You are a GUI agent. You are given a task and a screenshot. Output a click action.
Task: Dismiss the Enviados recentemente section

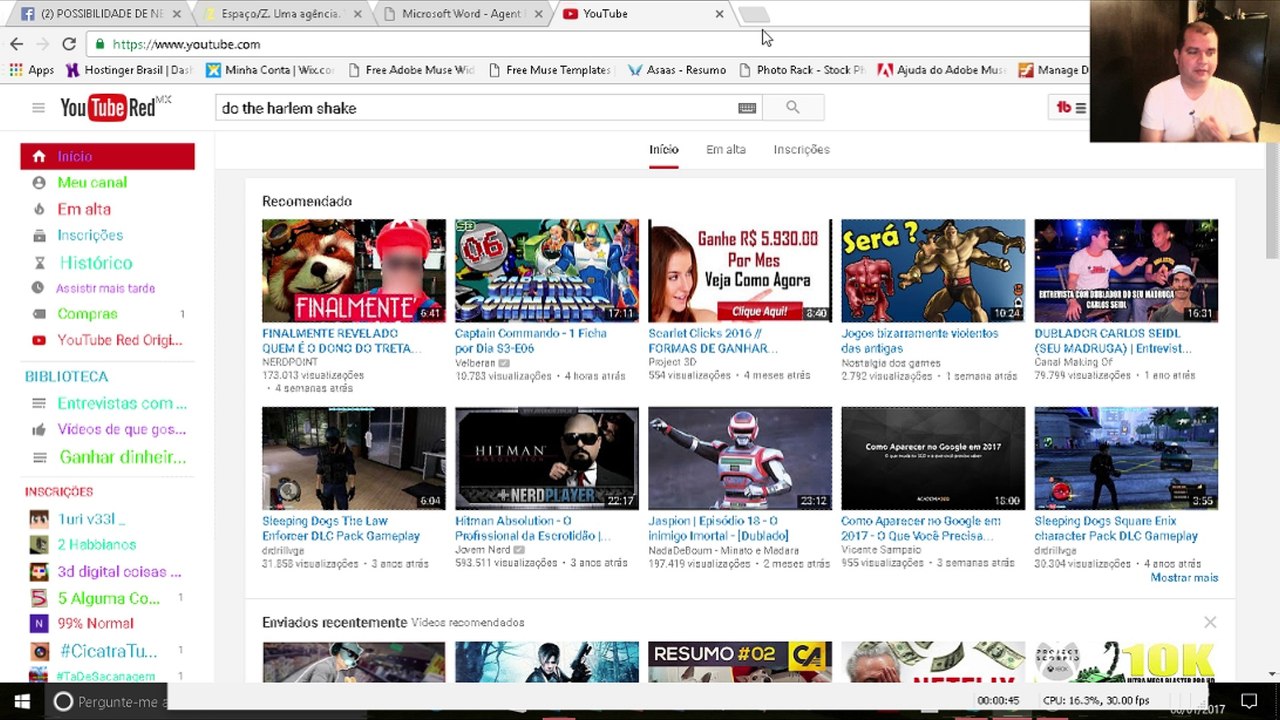(1210, 622)
